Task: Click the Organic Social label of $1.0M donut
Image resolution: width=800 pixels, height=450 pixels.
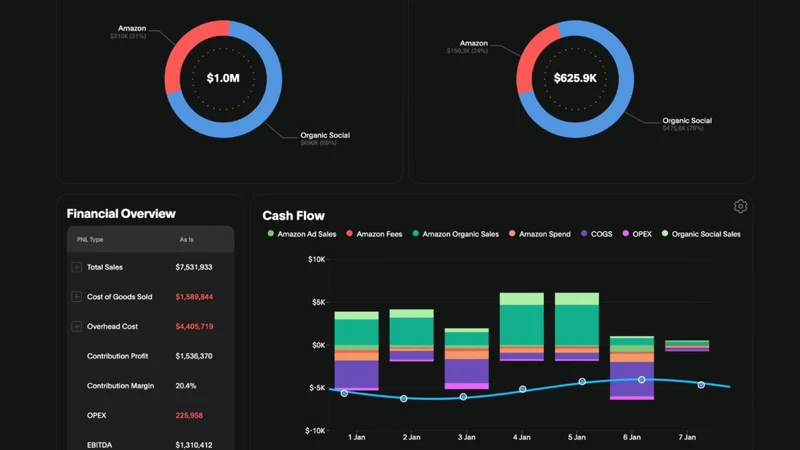Action: [325, 135]
